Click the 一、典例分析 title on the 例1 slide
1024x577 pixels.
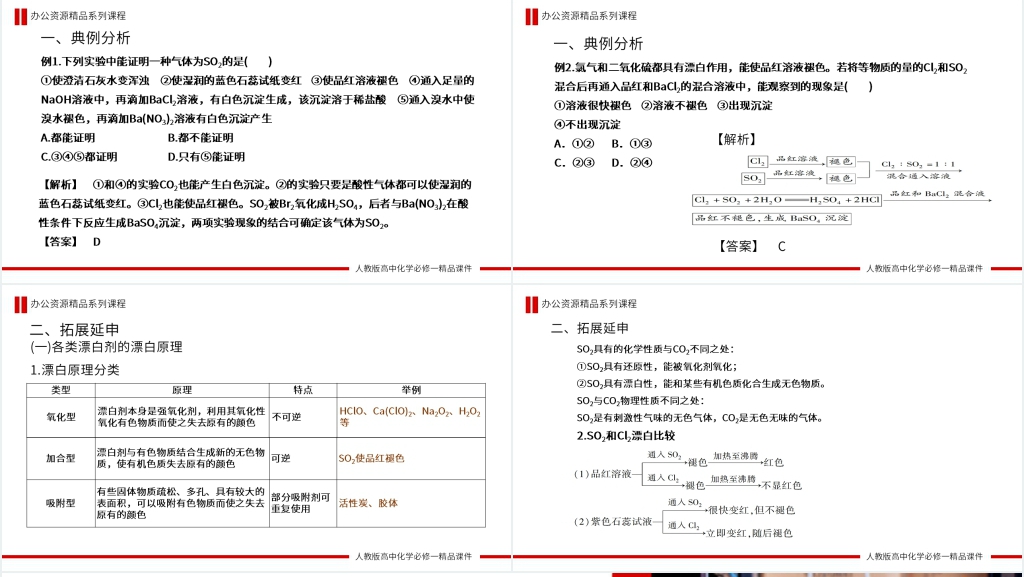(86, 38)
